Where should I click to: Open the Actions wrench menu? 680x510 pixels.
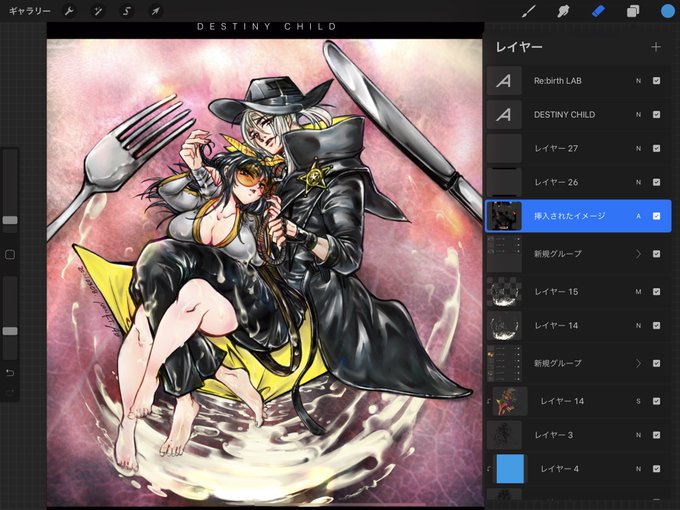(x=69, y=11)
